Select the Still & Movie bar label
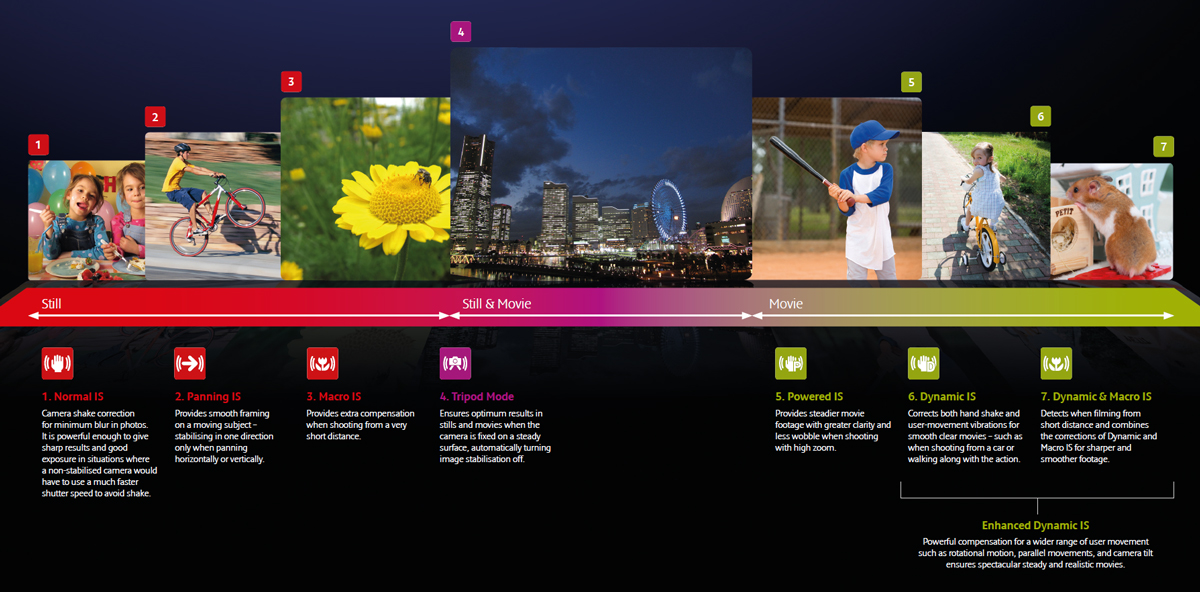Viewport: 1200px width, 592px height. [x=497, y=303]
